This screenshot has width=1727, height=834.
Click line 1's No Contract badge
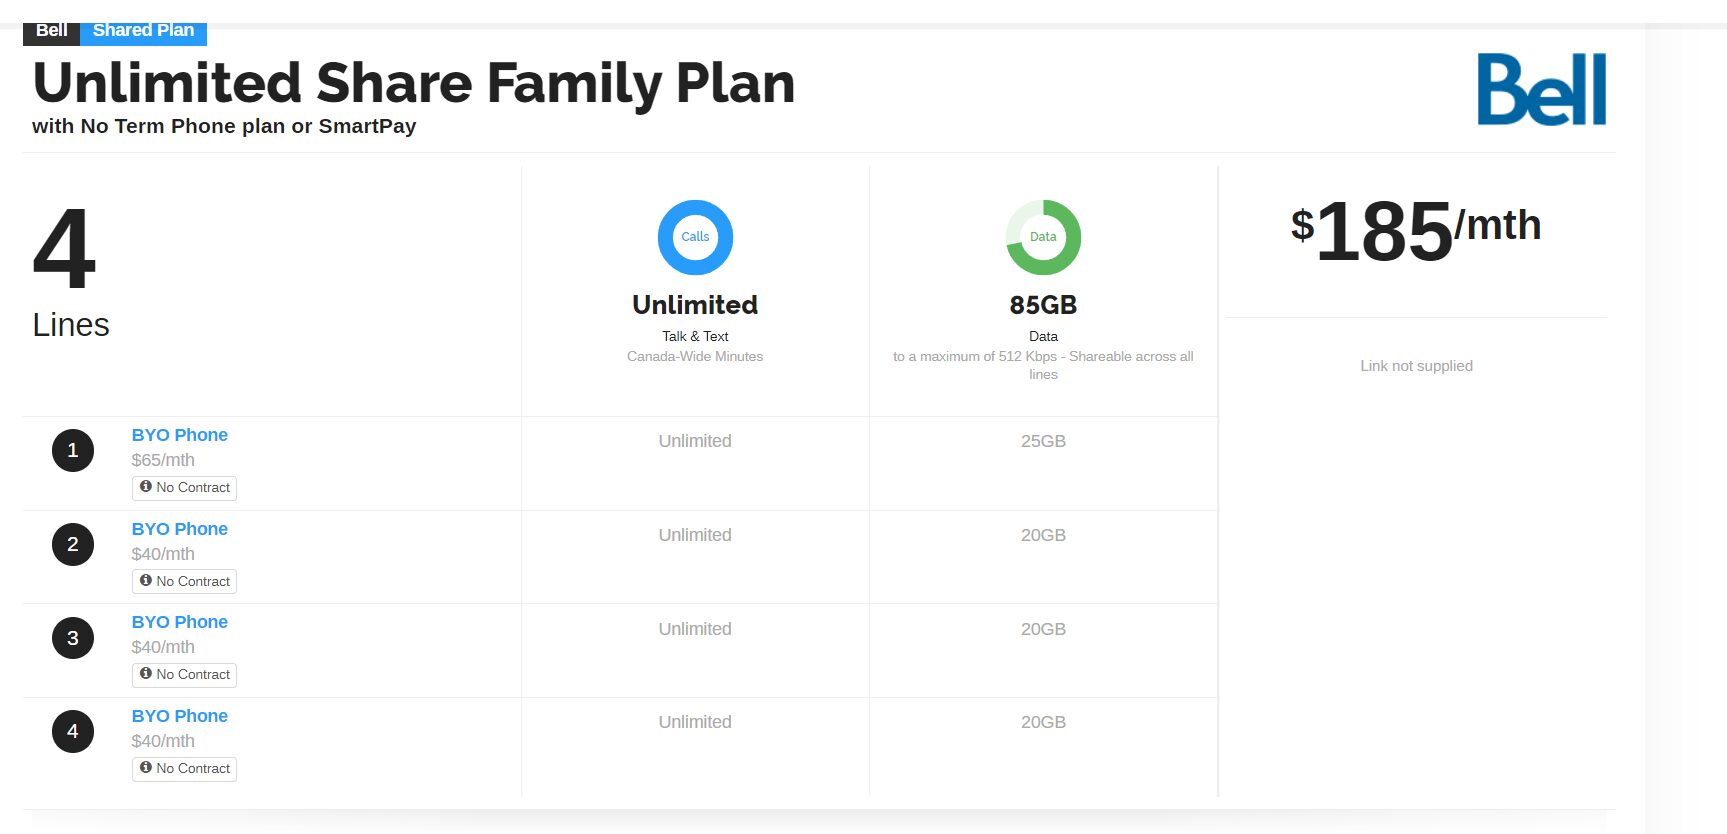185,487
